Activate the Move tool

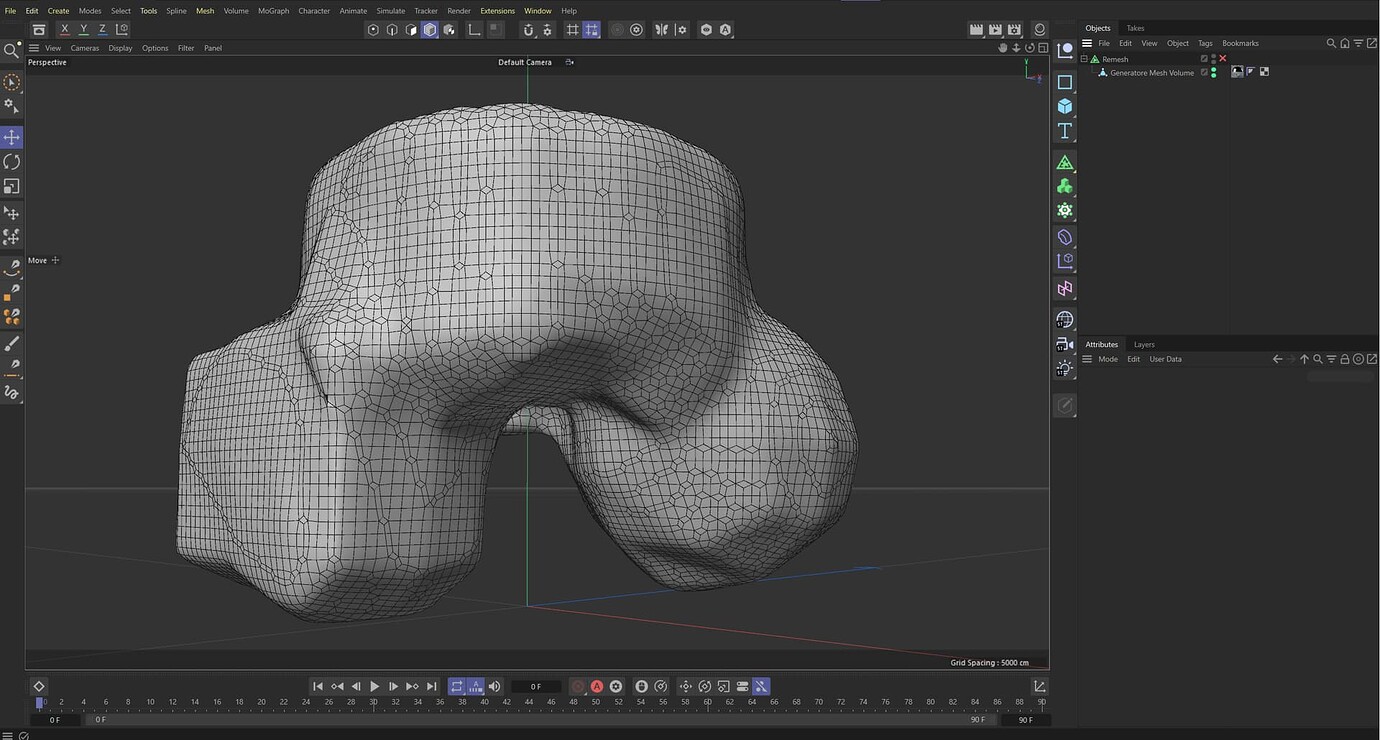coord(12,137)
